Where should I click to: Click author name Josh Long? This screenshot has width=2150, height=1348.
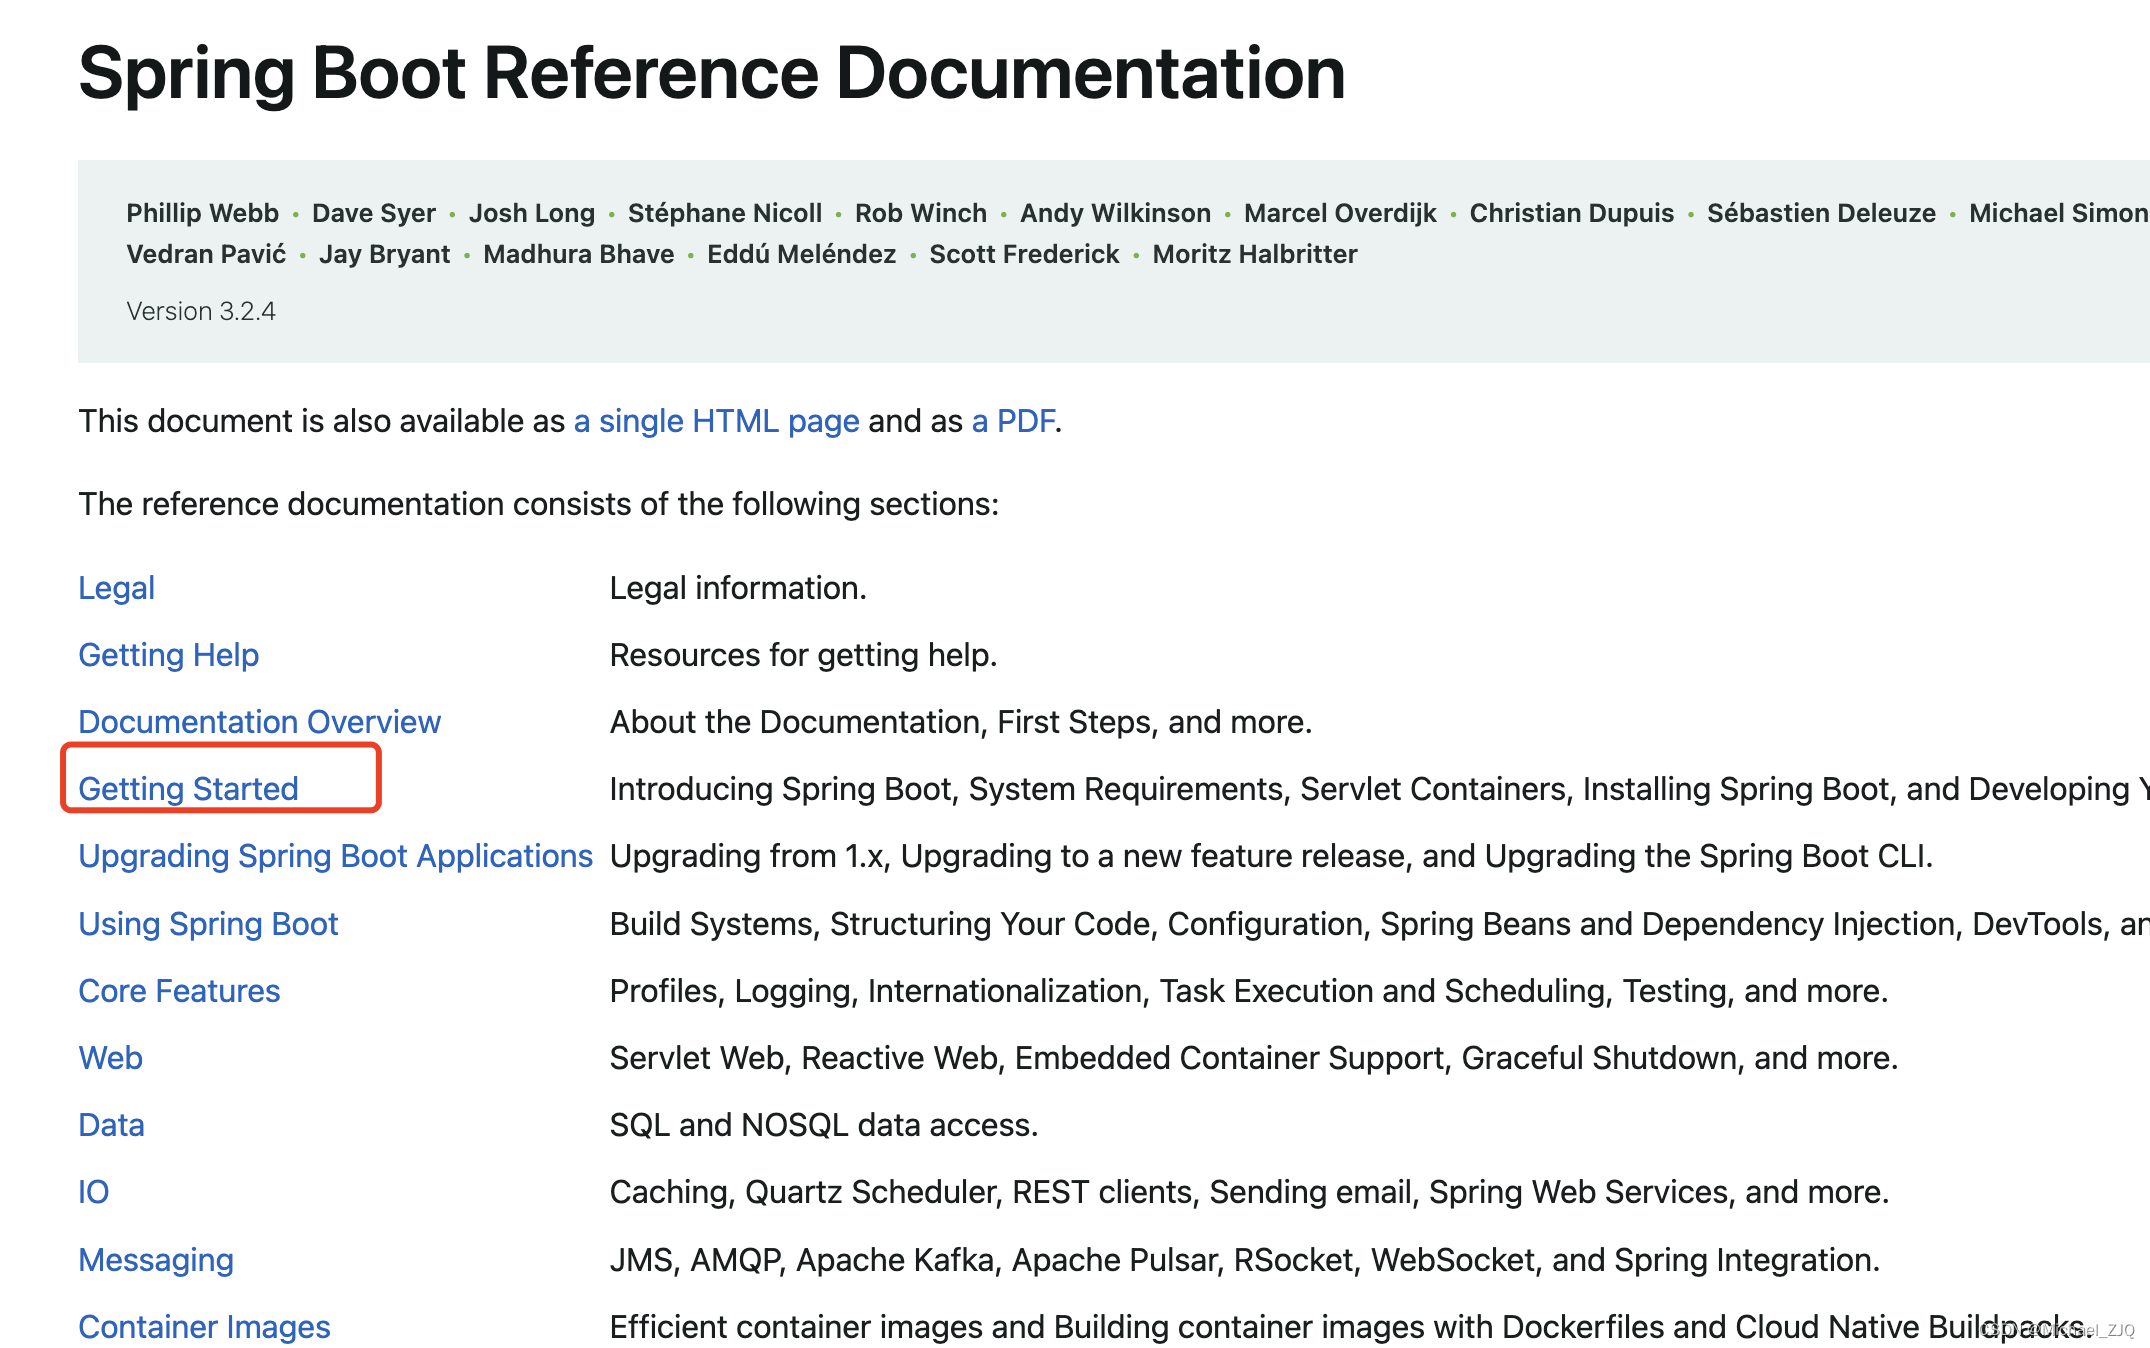532,213
